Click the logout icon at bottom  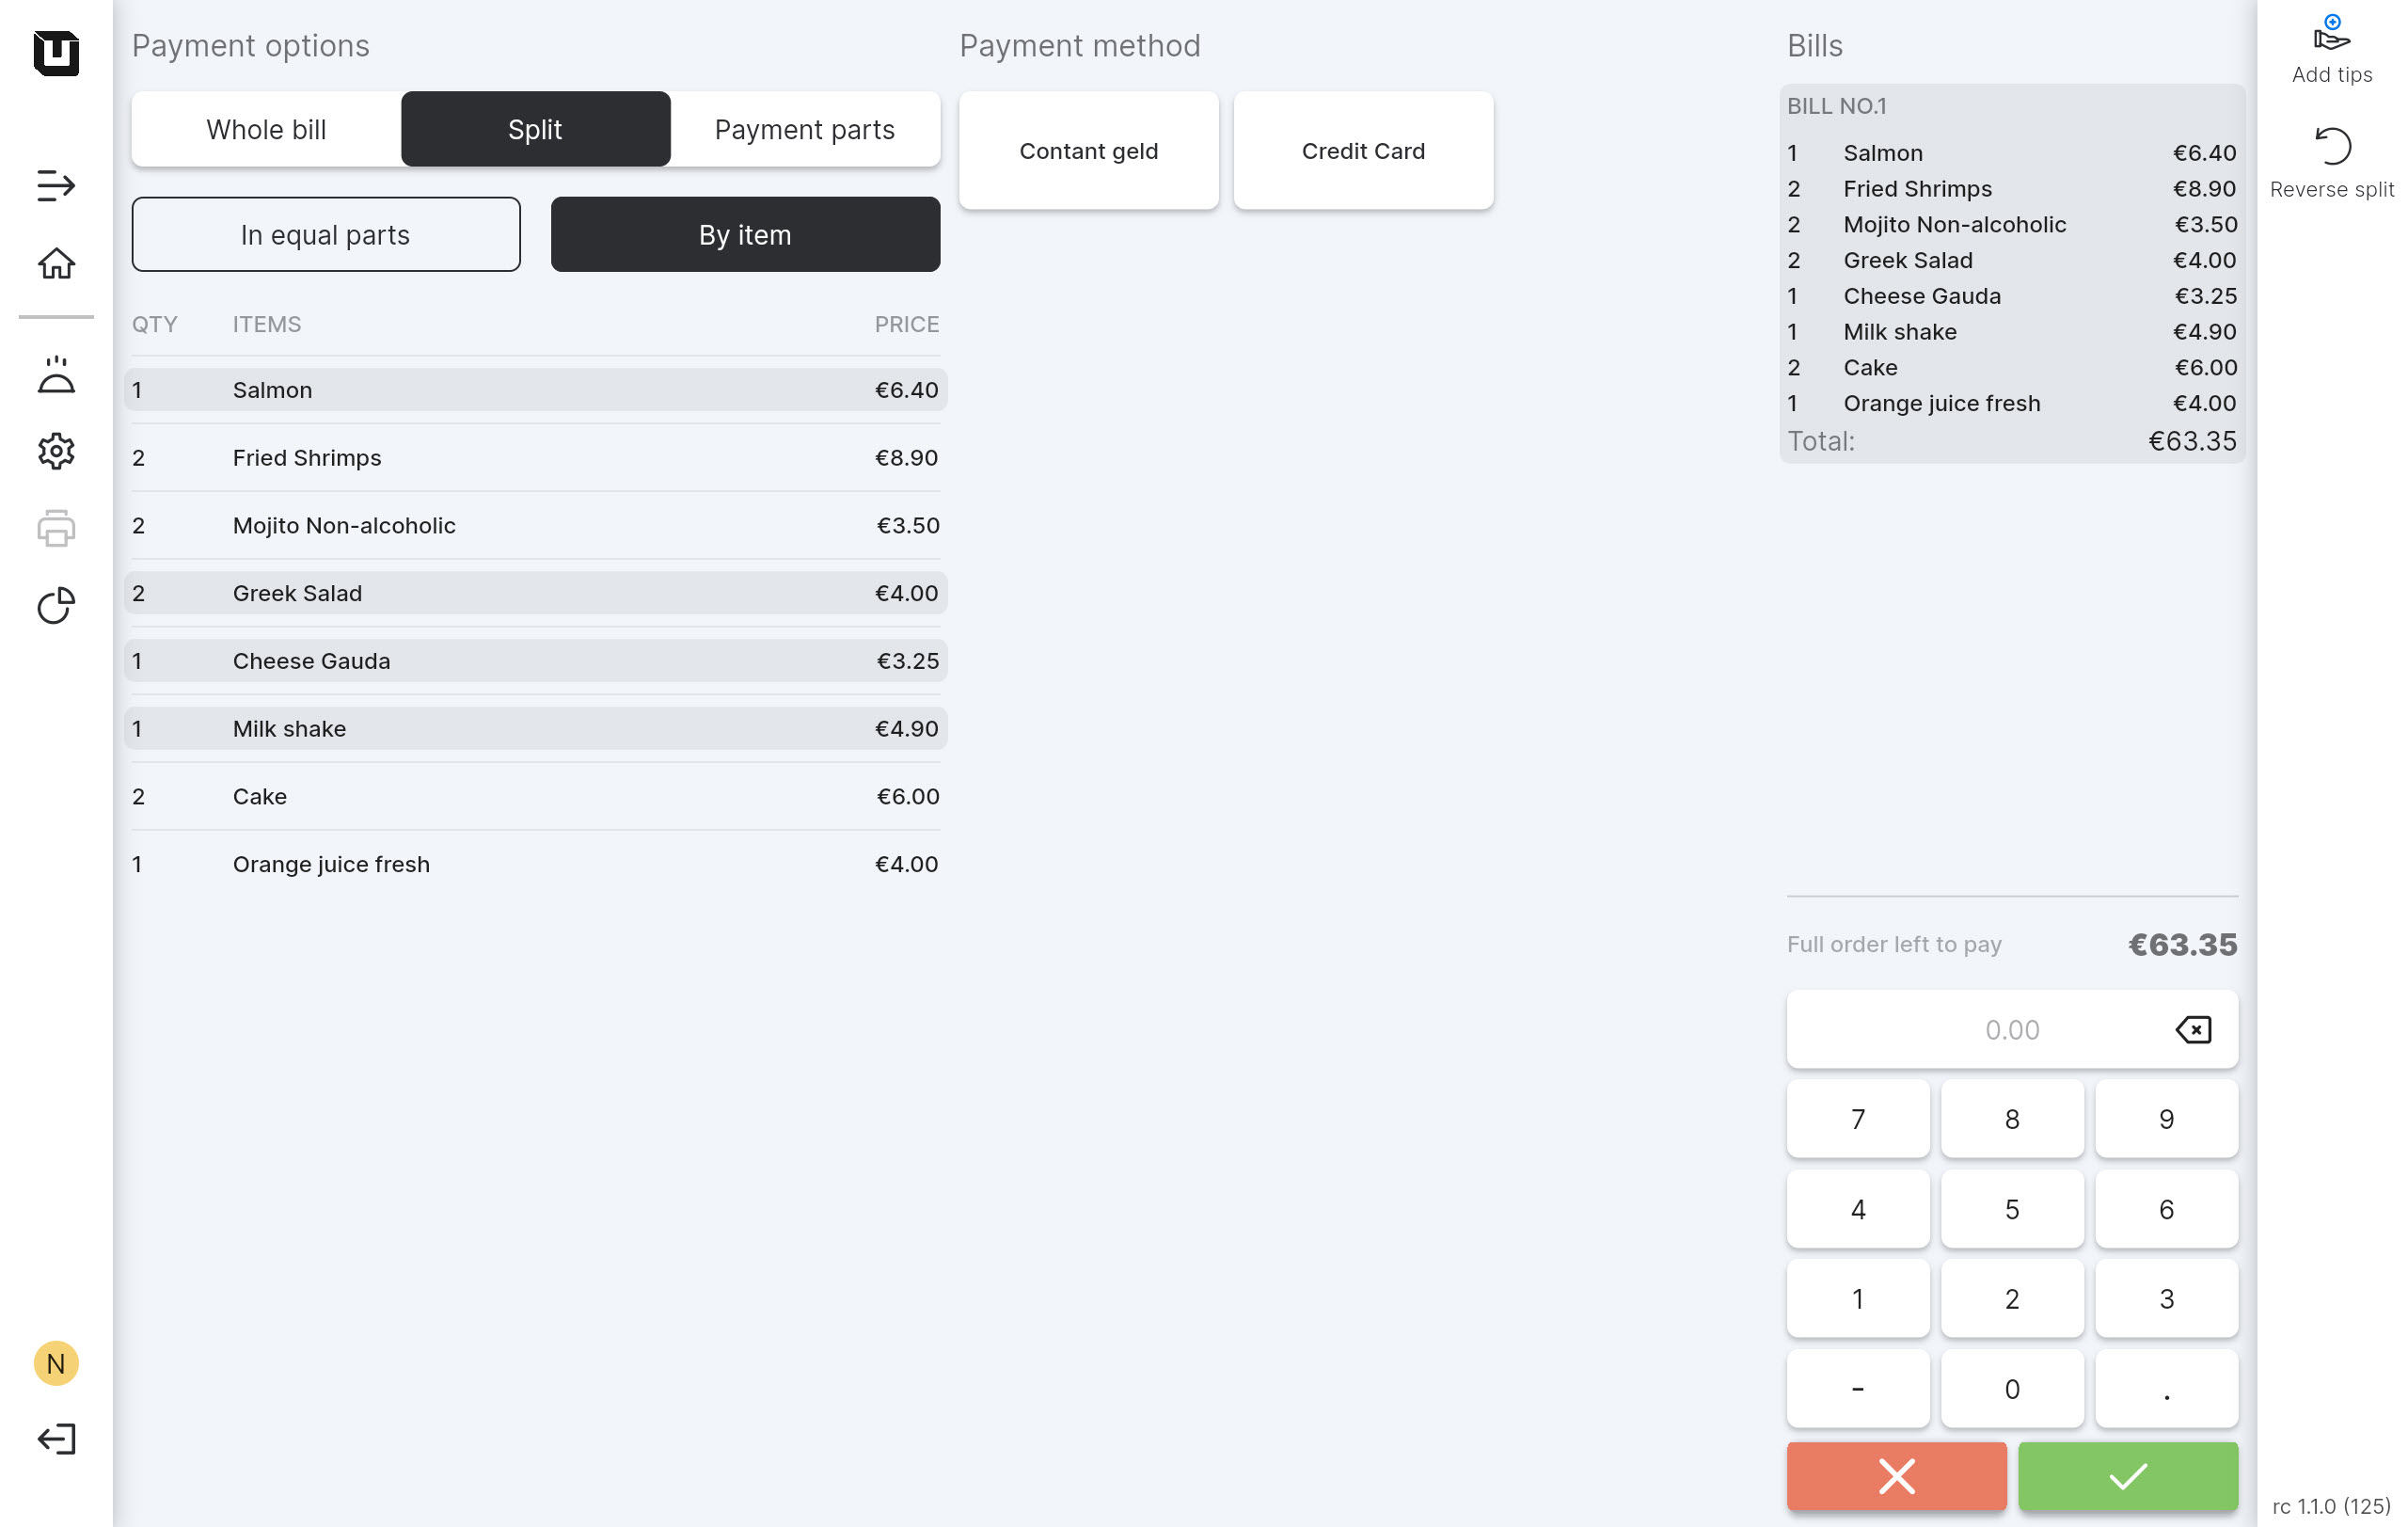tap(56, 1439)
